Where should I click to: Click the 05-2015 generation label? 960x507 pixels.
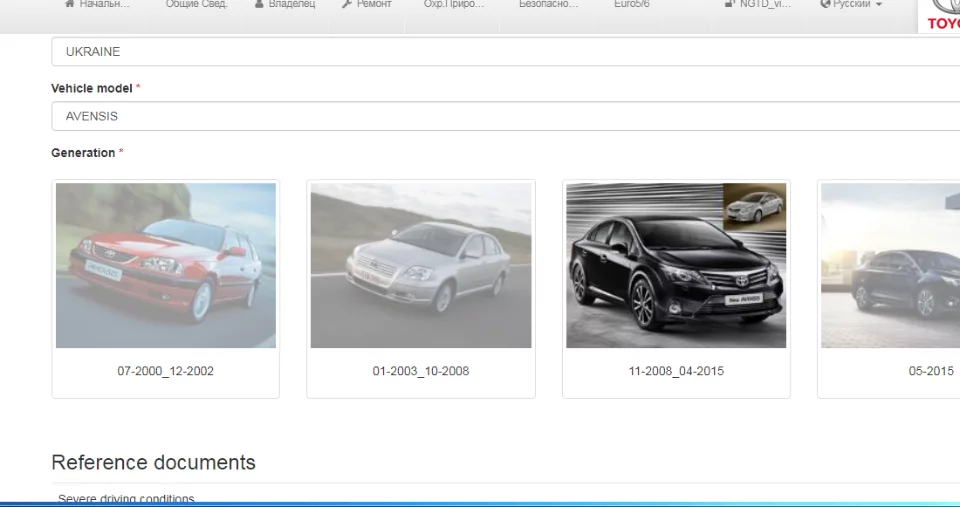pos(931,371)
